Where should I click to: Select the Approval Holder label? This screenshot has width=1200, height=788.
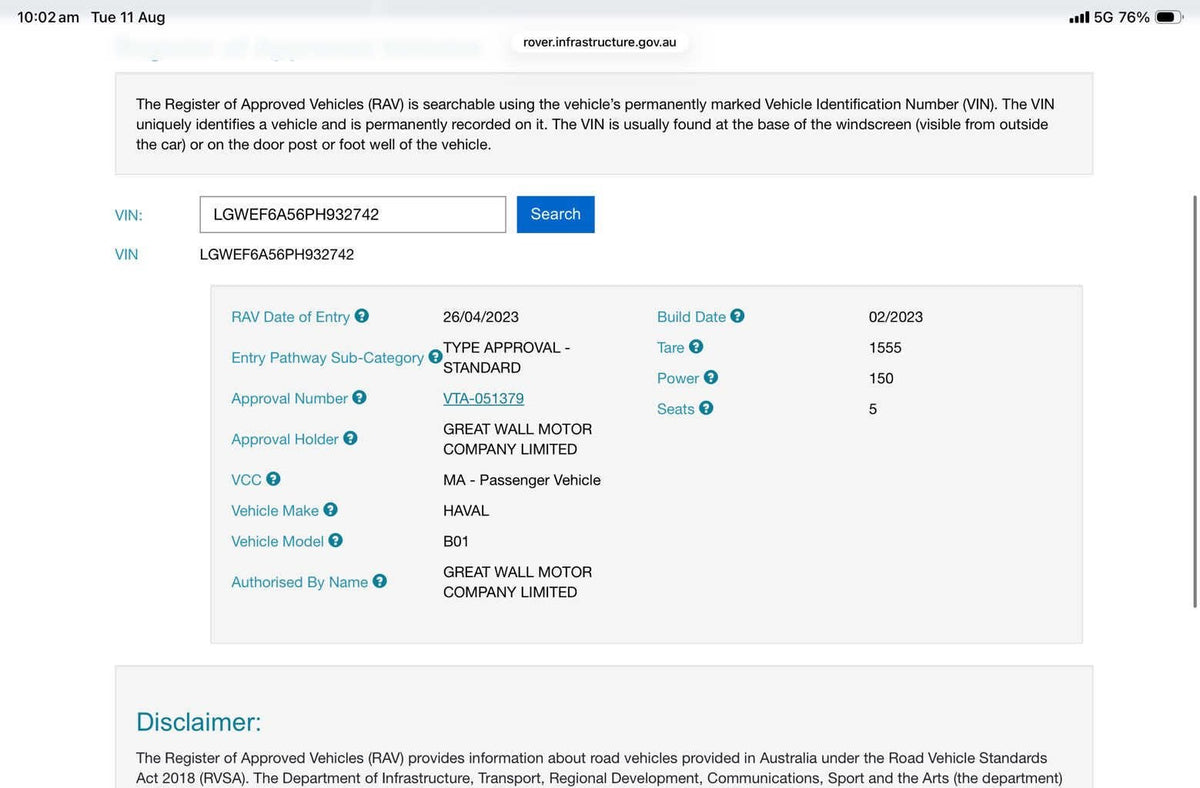point(285,439)
